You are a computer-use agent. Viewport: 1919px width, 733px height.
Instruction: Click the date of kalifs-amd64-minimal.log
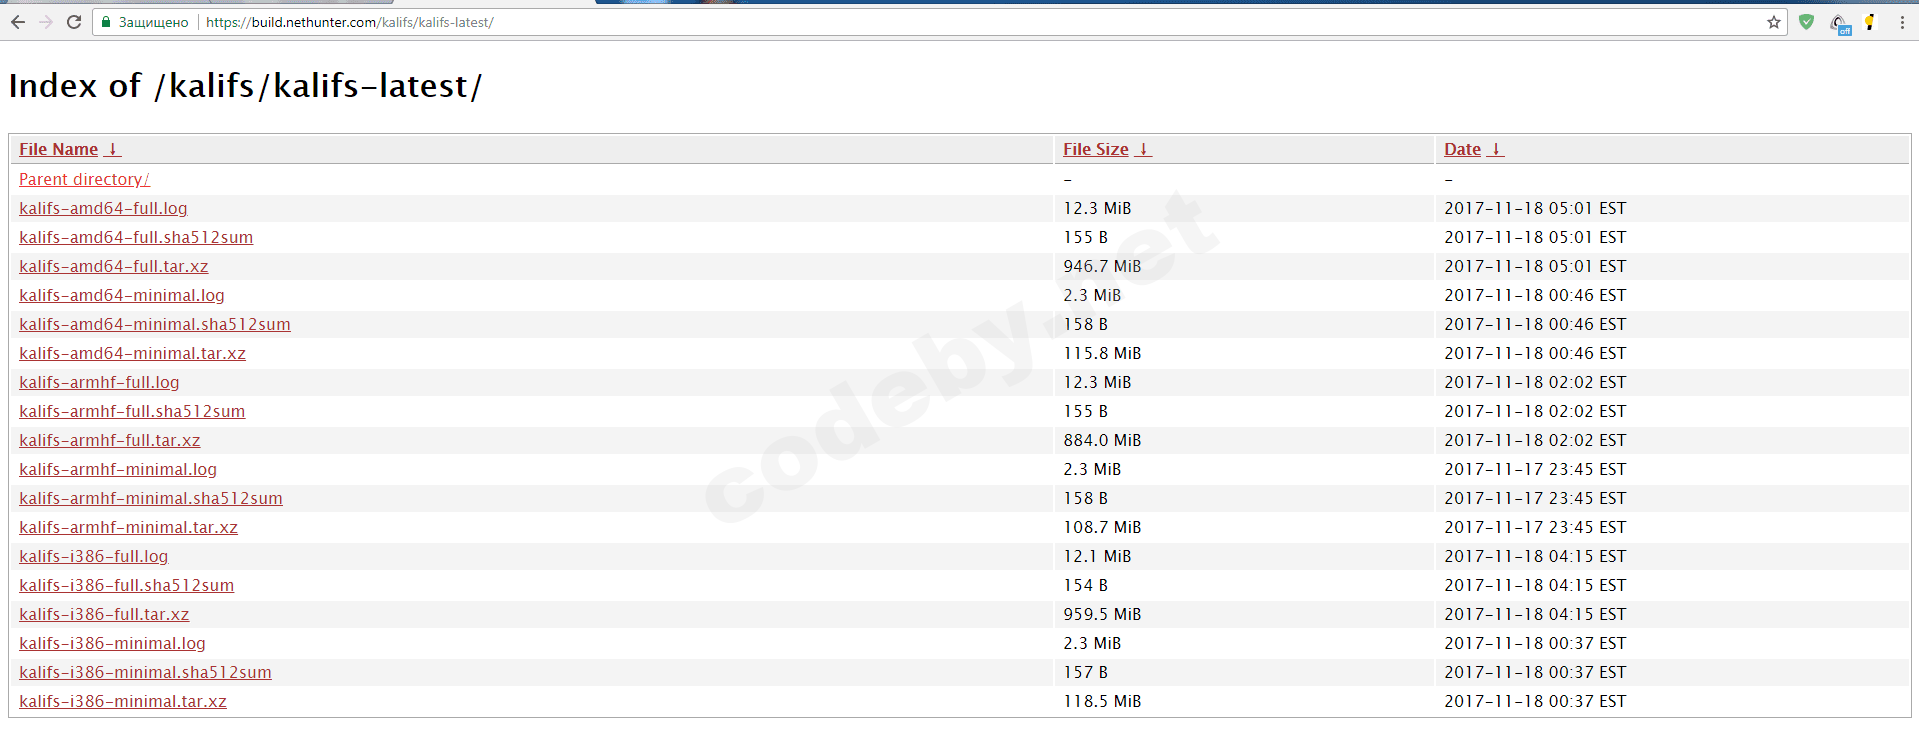coord(1535,295)
